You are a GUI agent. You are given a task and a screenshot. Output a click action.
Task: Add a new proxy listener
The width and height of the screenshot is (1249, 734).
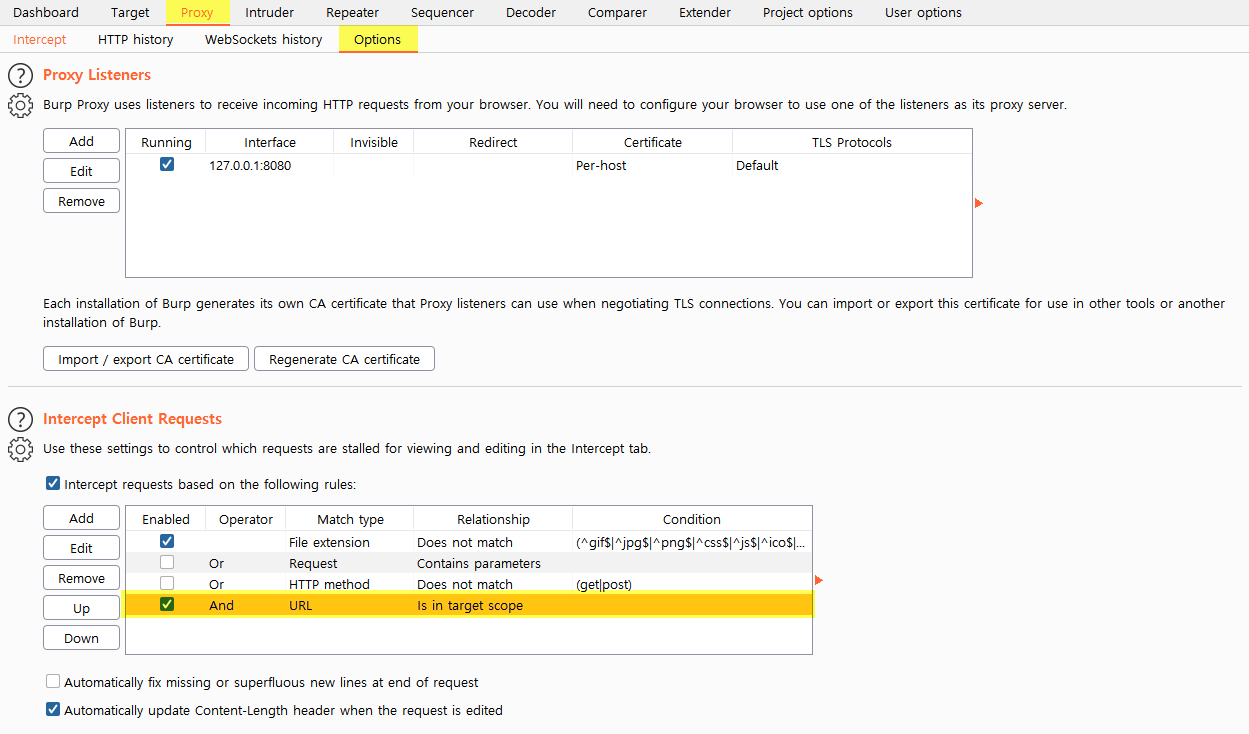82,141
